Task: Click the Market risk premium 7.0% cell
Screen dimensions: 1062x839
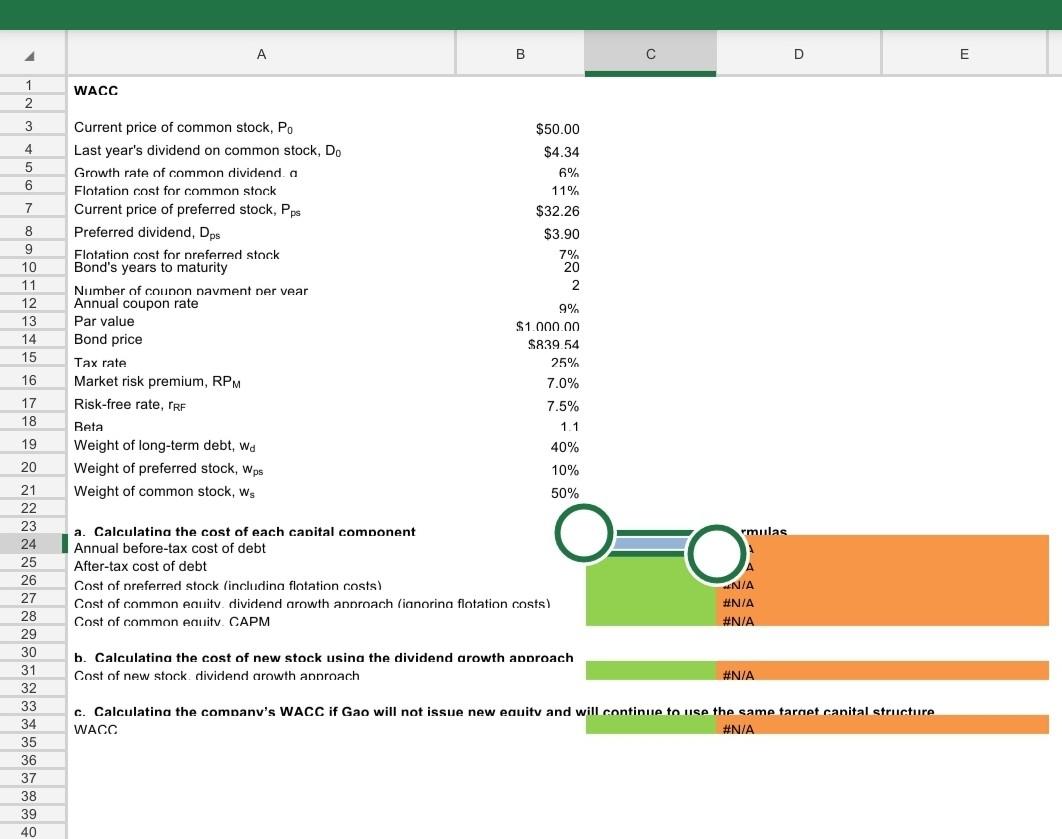Action: click(519, 382)
